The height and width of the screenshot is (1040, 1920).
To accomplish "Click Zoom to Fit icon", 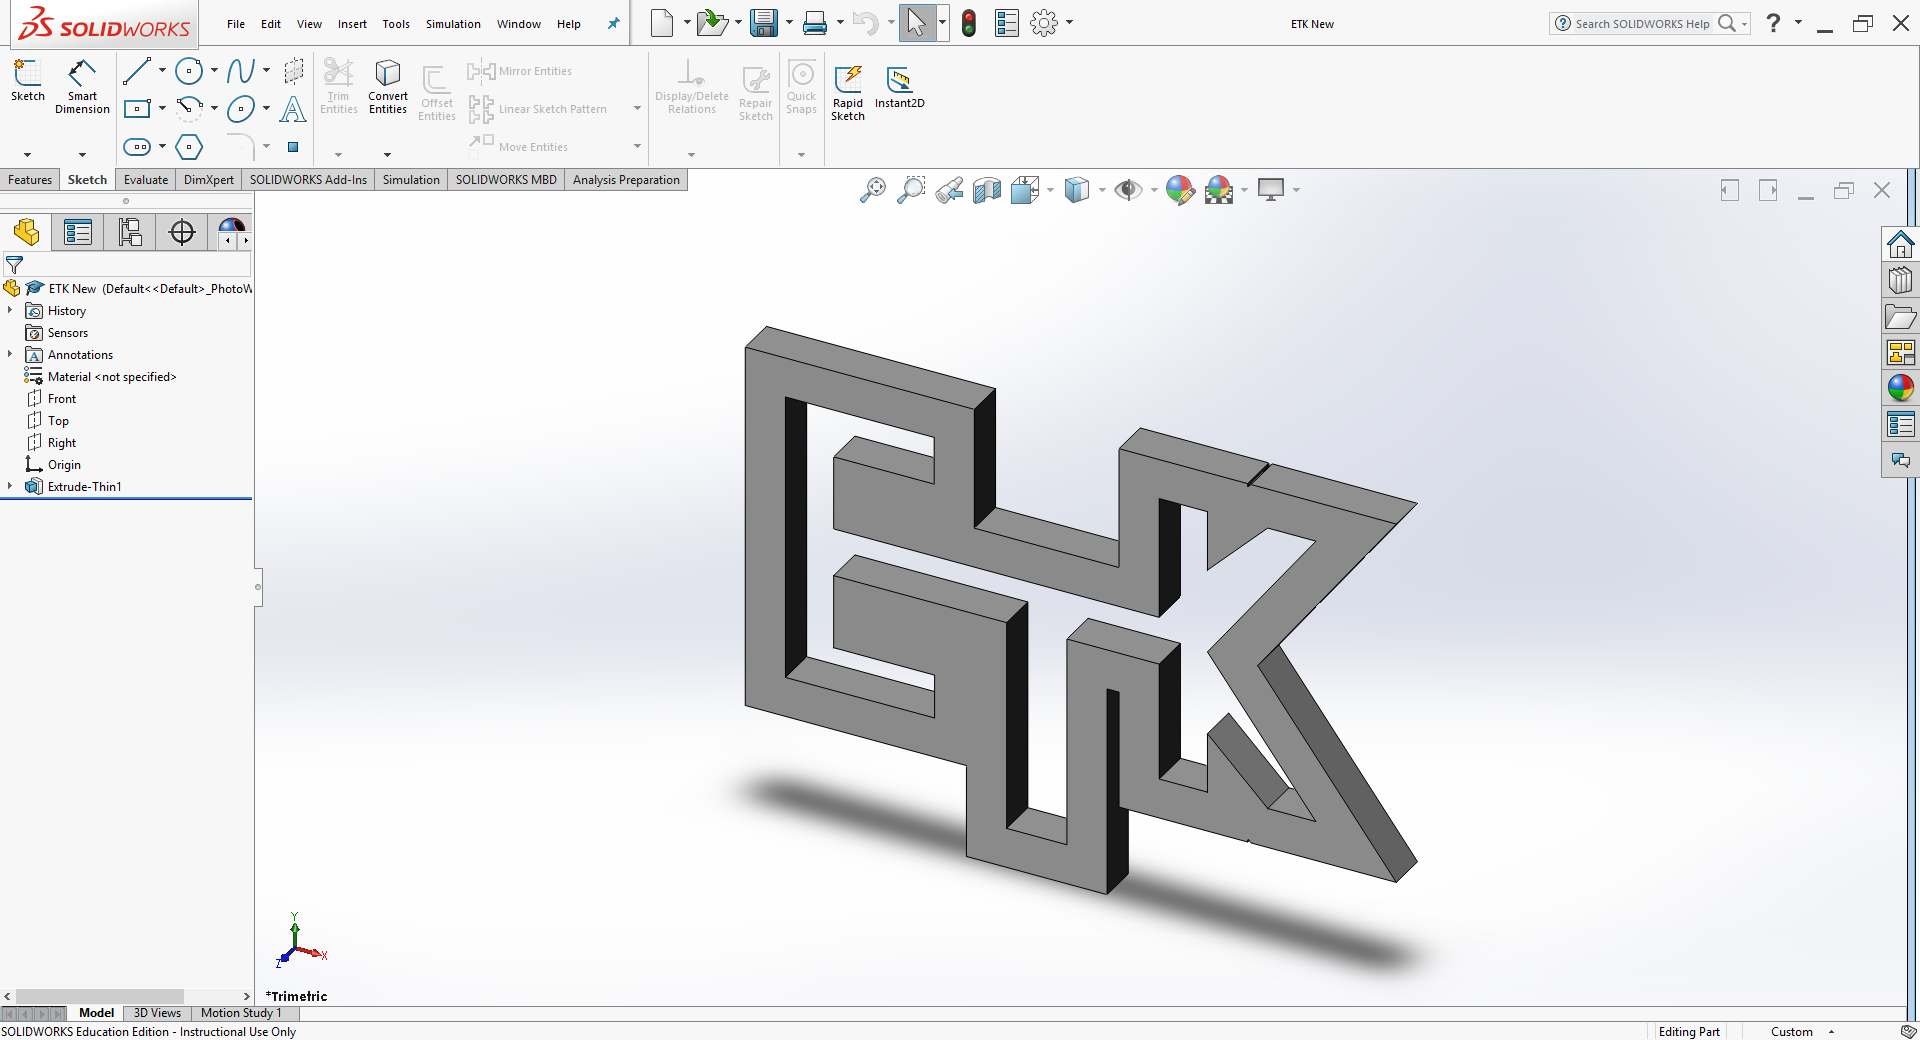I will tap(873, 190).
